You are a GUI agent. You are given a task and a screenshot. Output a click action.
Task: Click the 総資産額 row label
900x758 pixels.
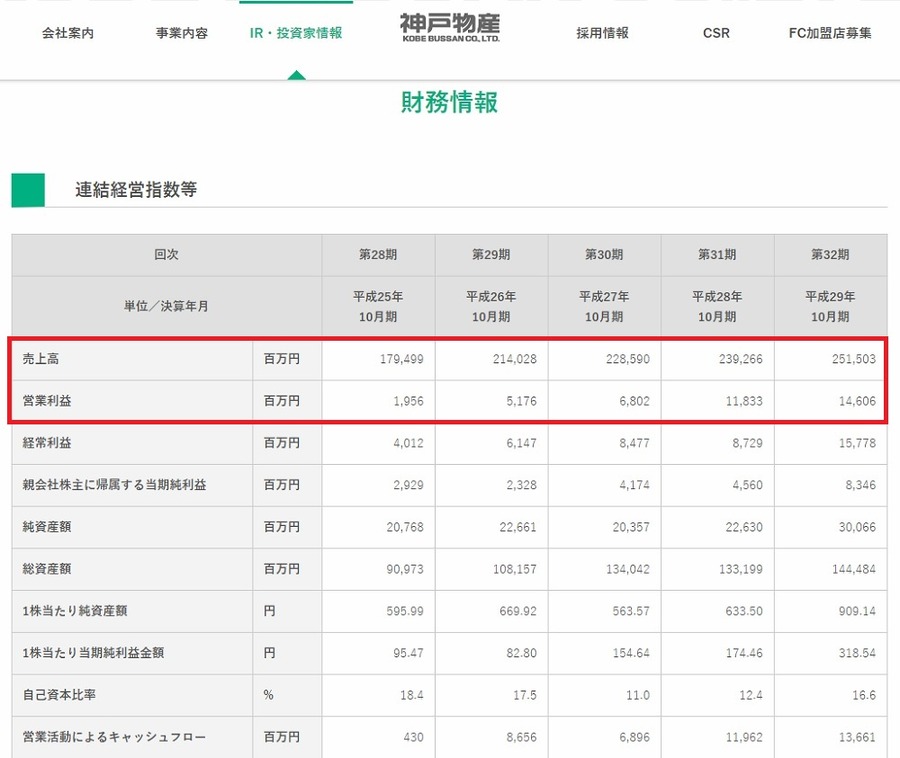coord(47,569)
